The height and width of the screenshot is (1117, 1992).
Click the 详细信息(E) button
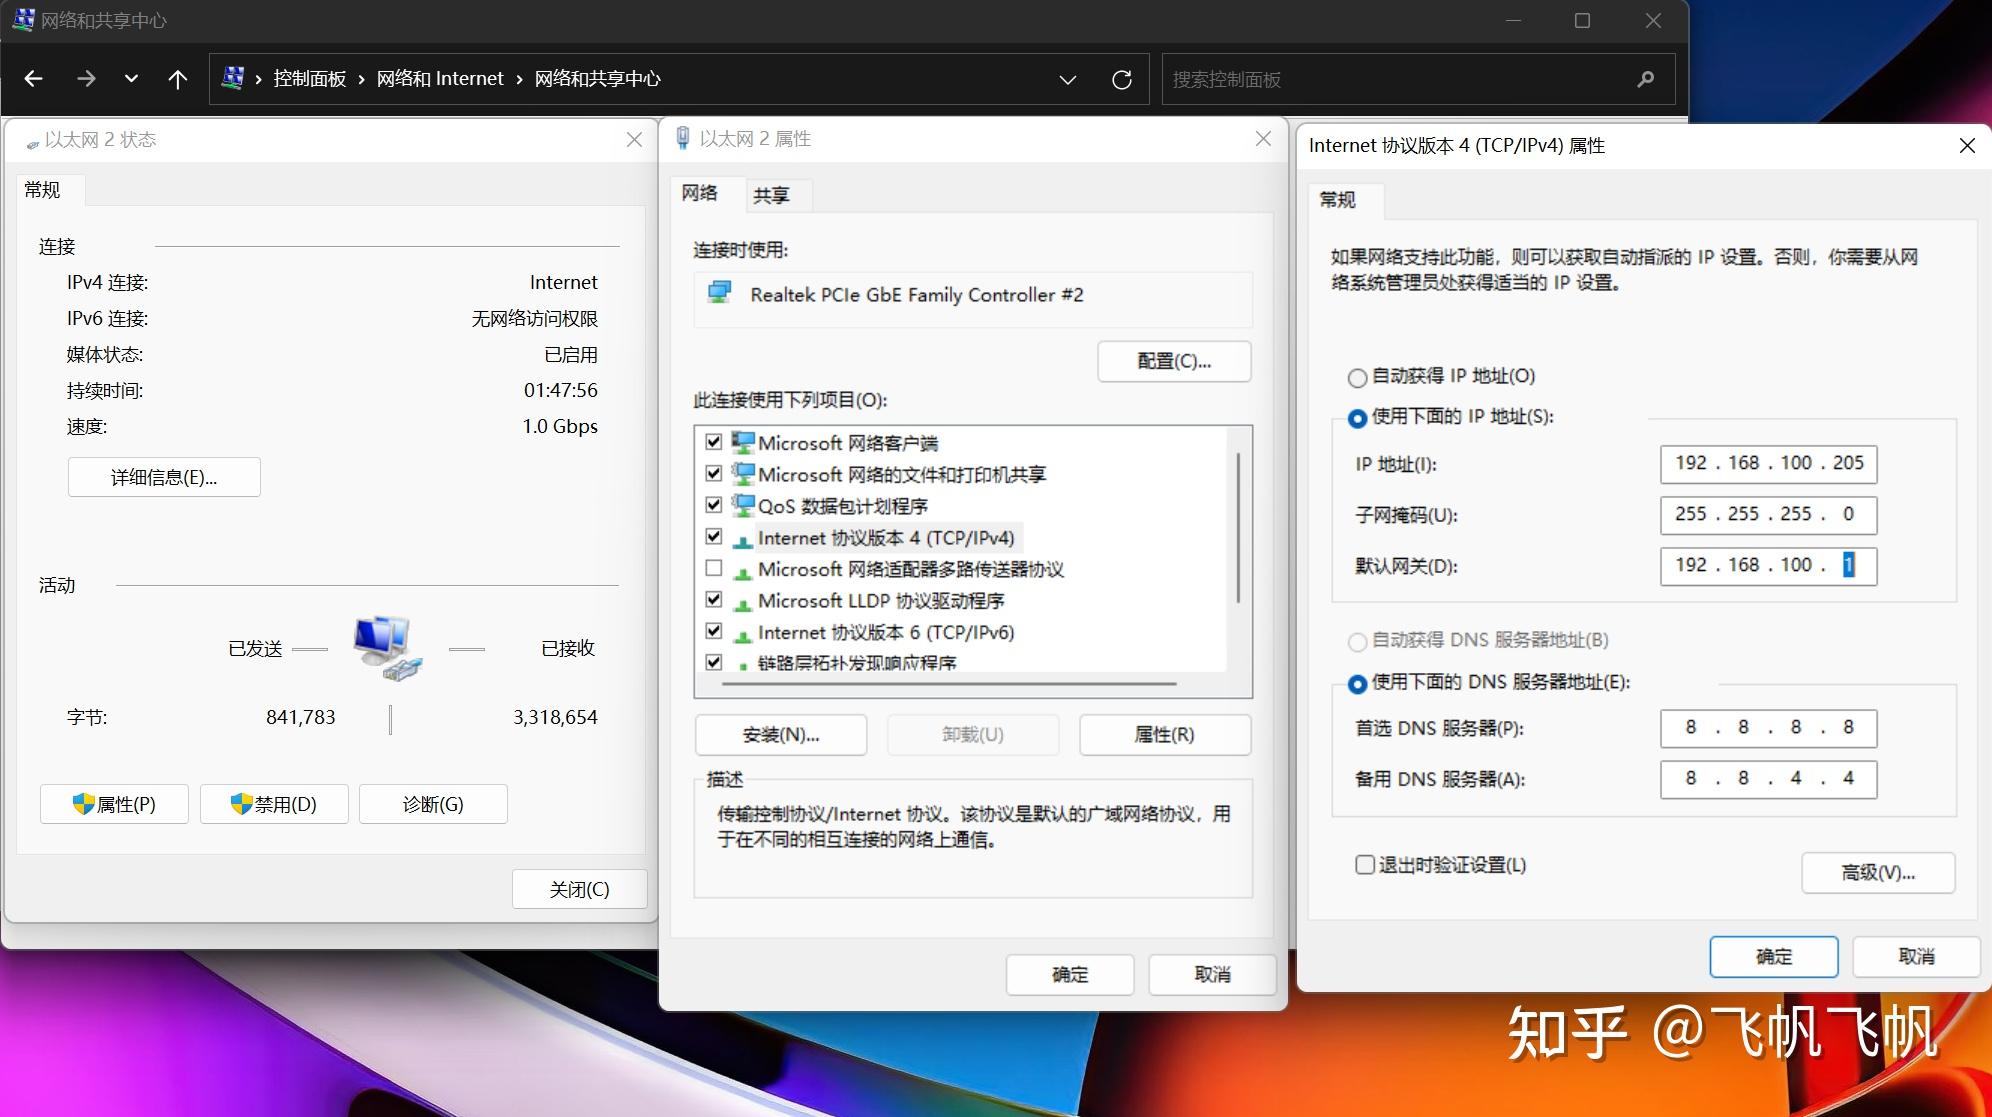pyautogui.click(x=163, y=477)
